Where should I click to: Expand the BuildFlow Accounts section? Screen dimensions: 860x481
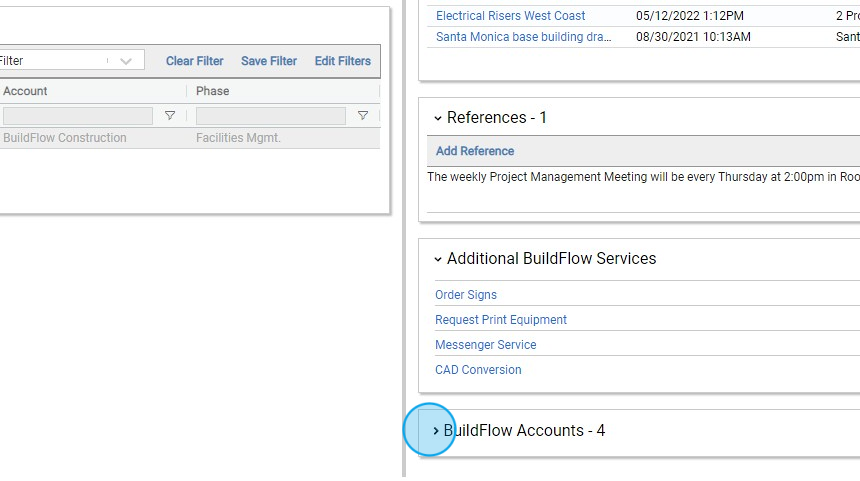(x=436, y=431)
